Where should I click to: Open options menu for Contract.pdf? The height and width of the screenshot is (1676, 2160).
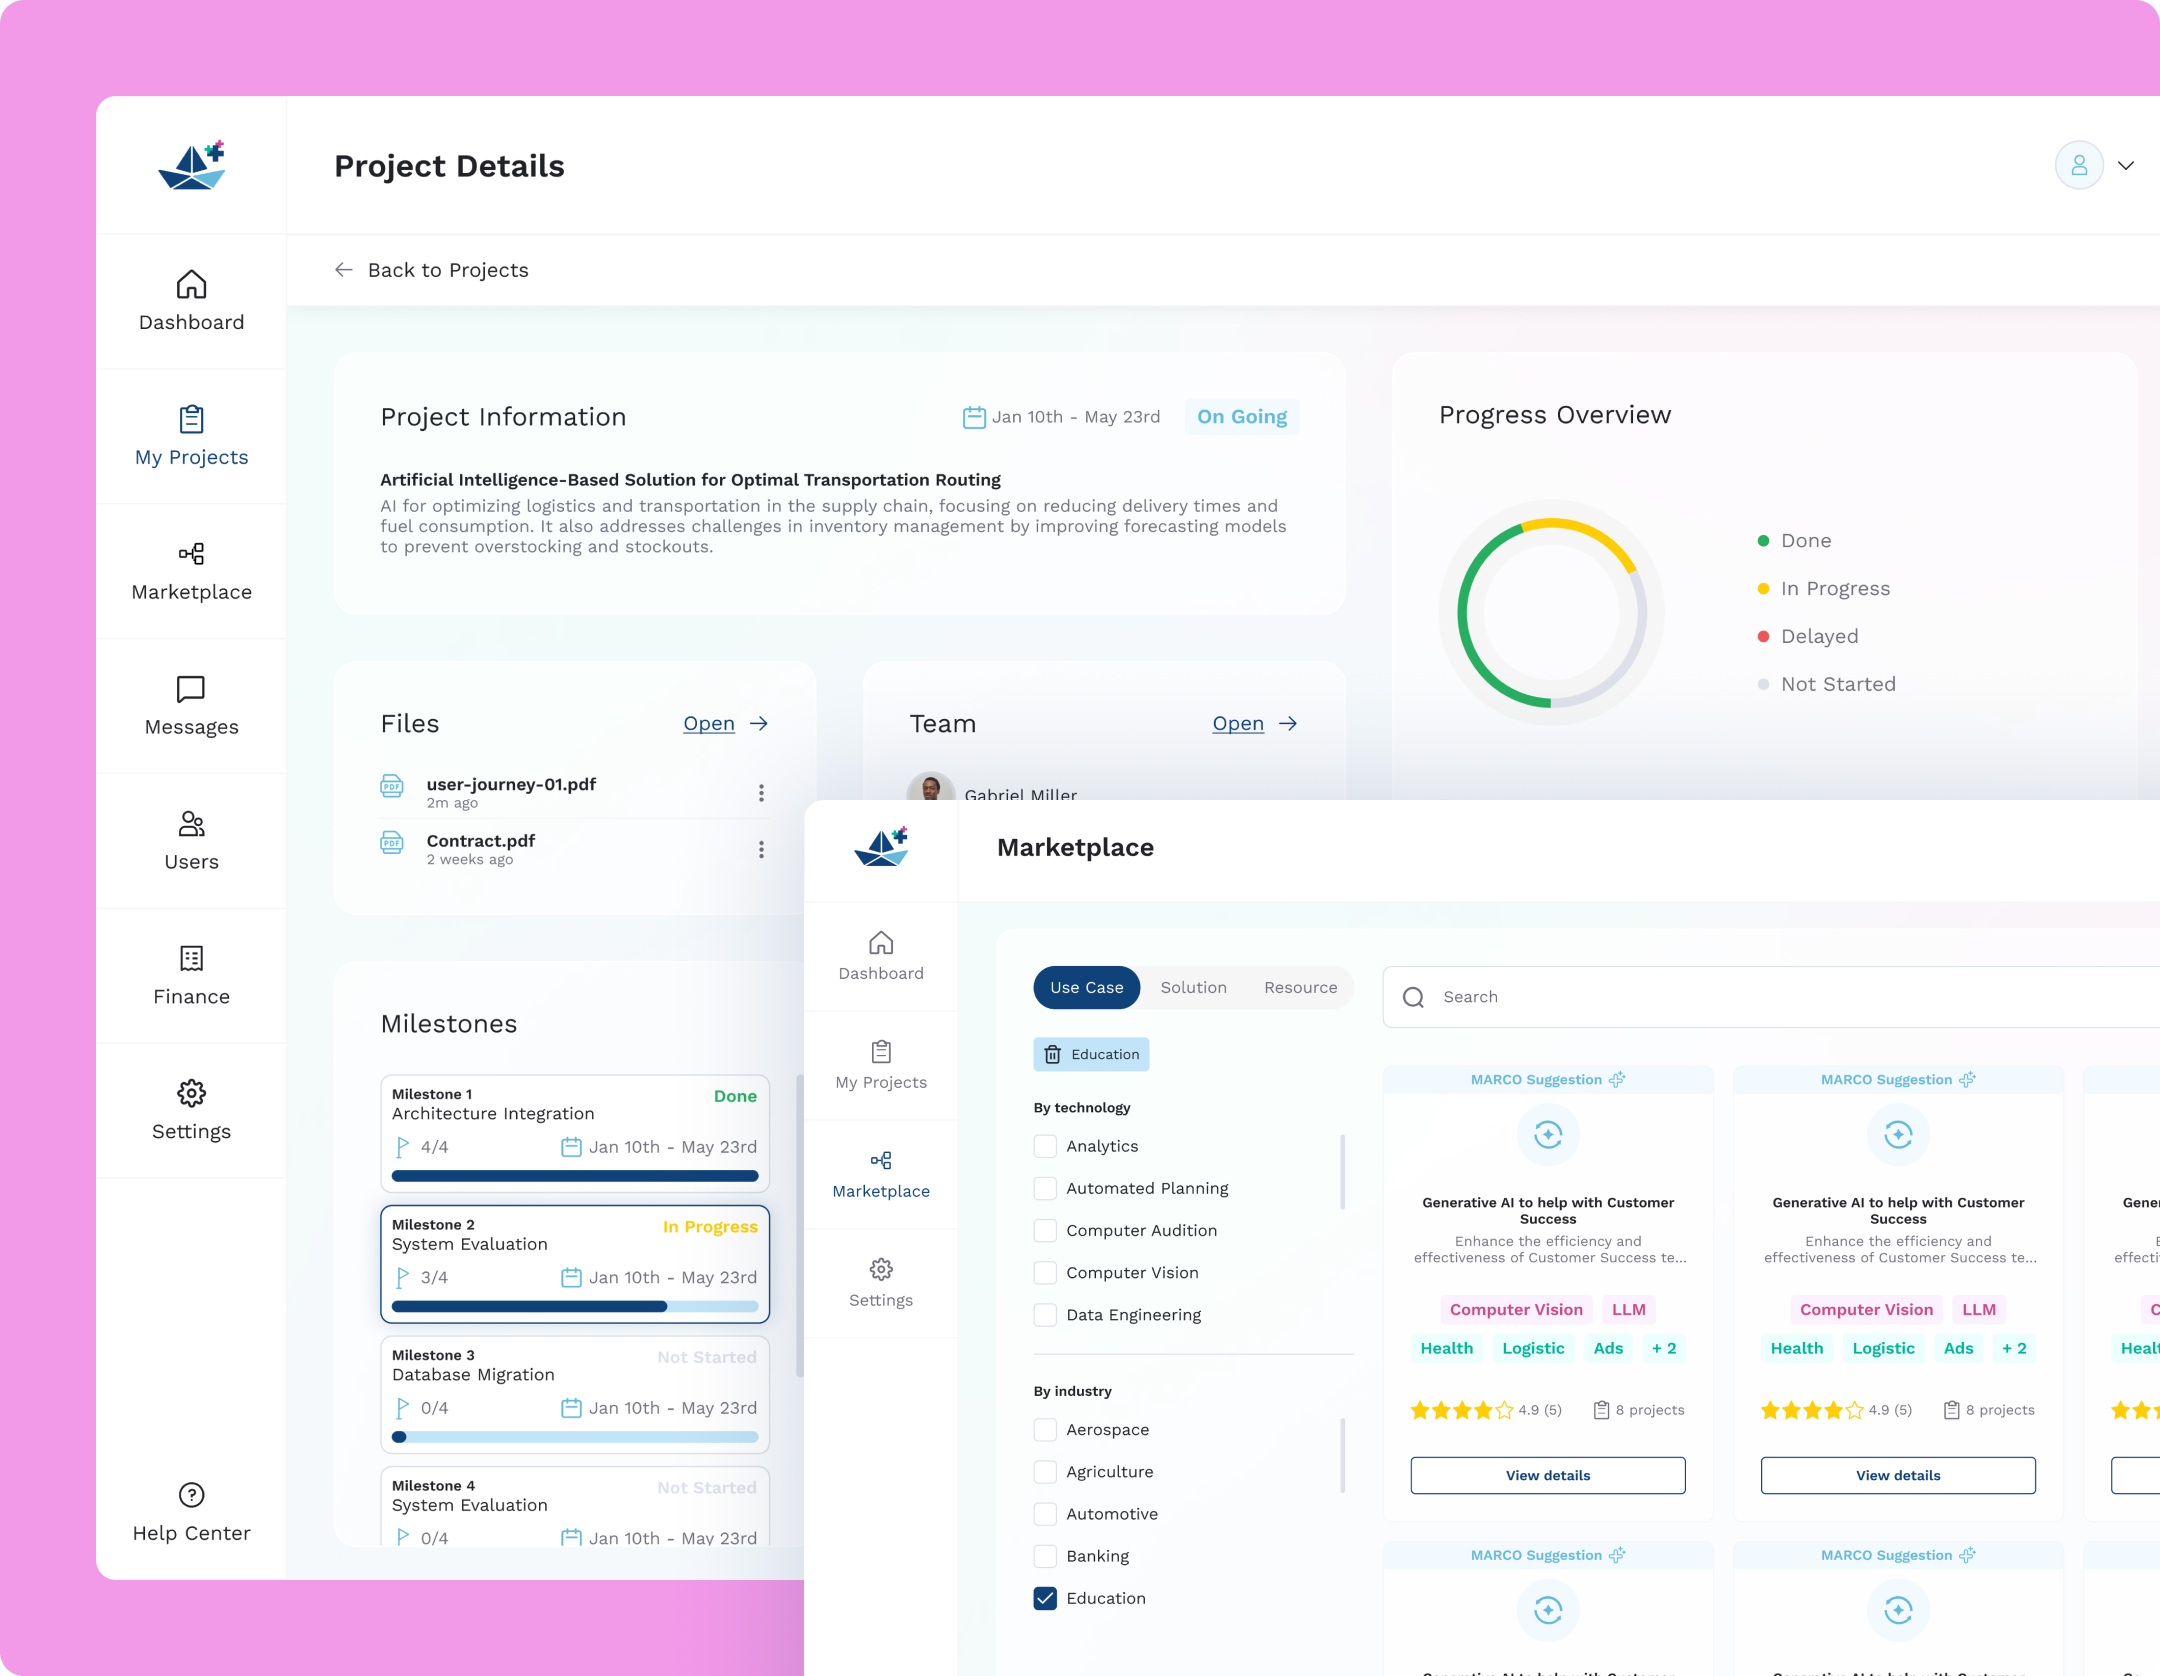click(x=761, y=850)
